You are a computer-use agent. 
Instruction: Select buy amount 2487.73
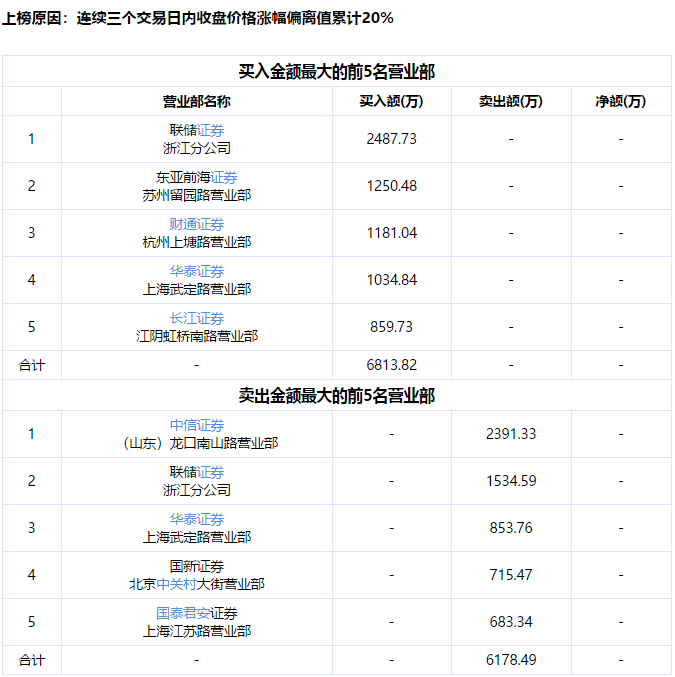click(x=391, y=139)
